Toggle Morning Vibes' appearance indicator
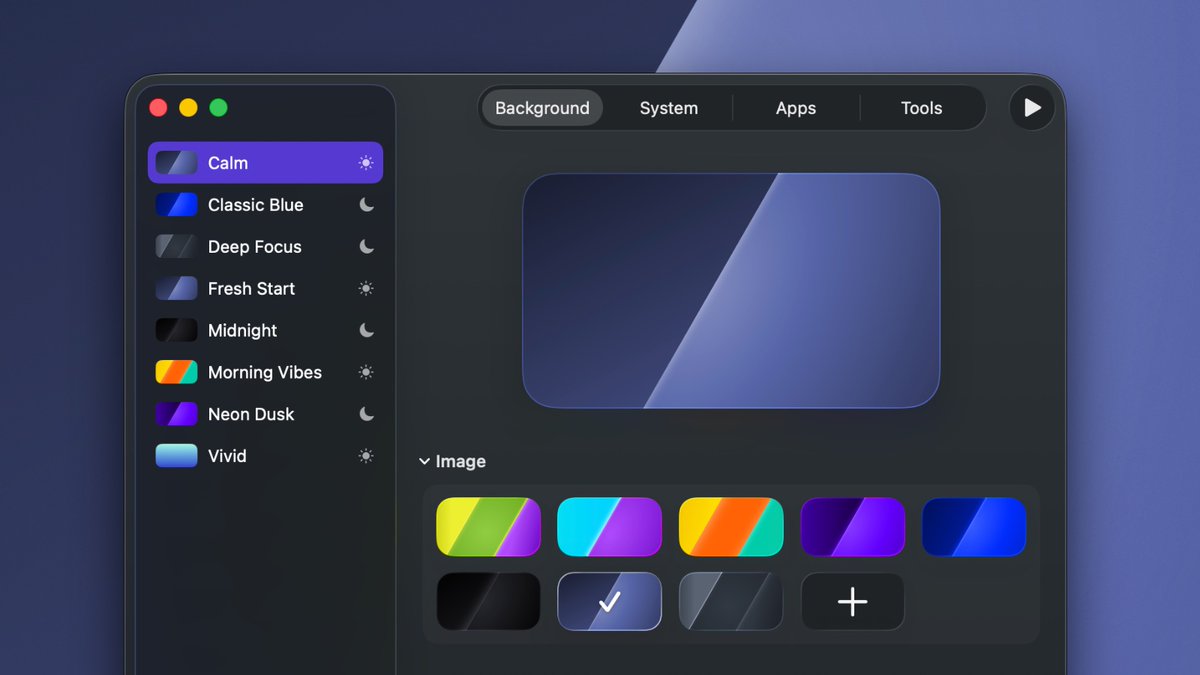 366,372
